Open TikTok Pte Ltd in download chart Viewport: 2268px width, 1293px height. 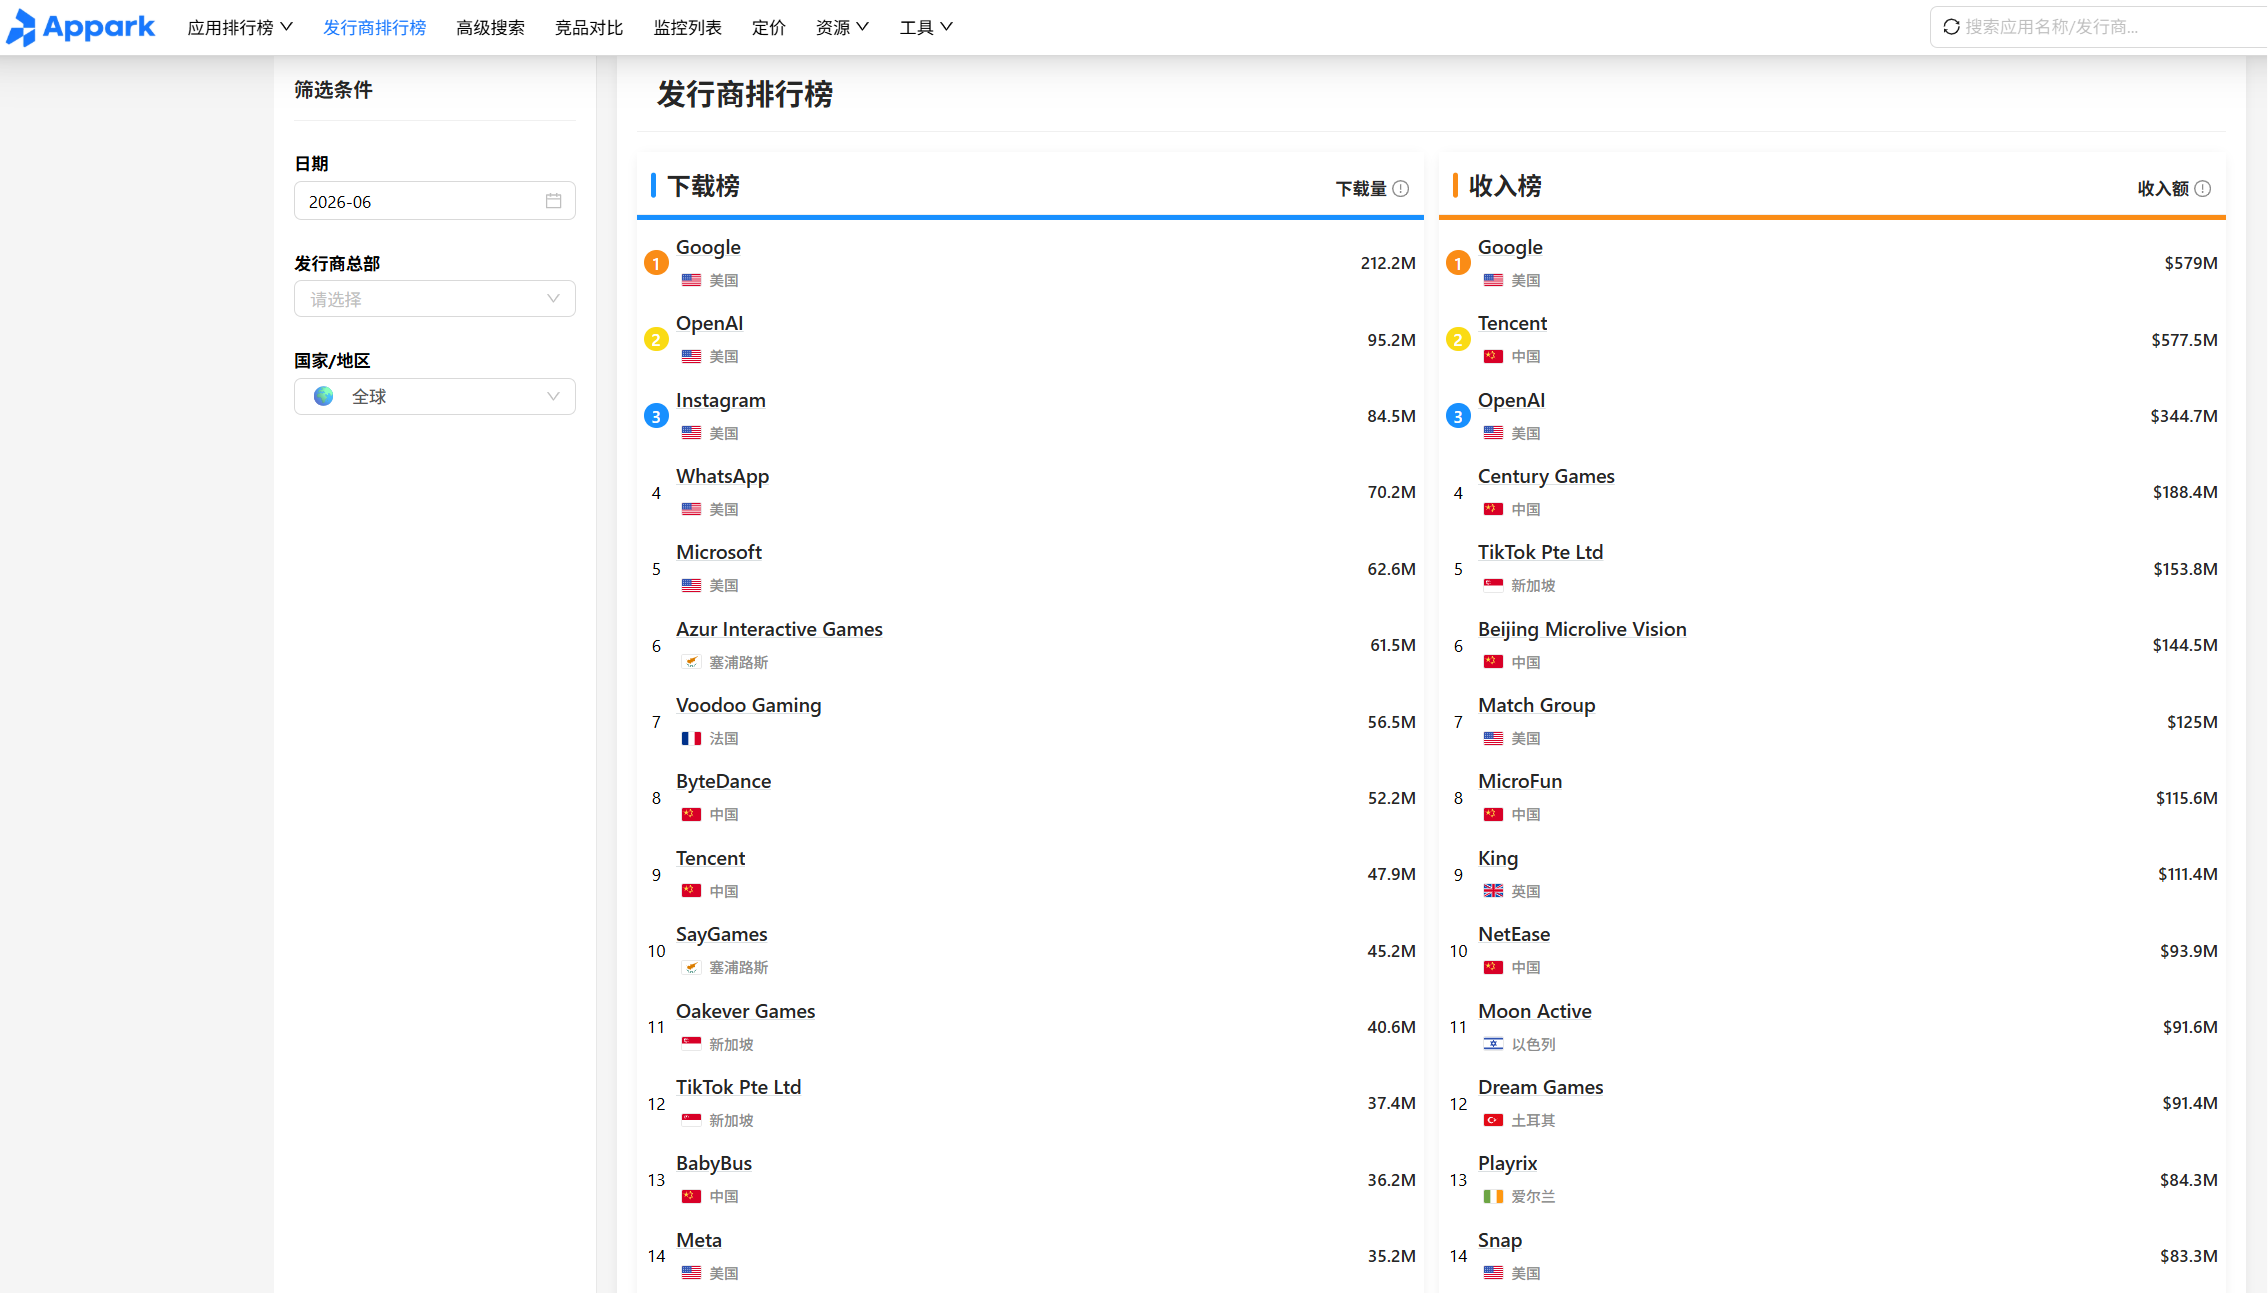point(738,1087)
